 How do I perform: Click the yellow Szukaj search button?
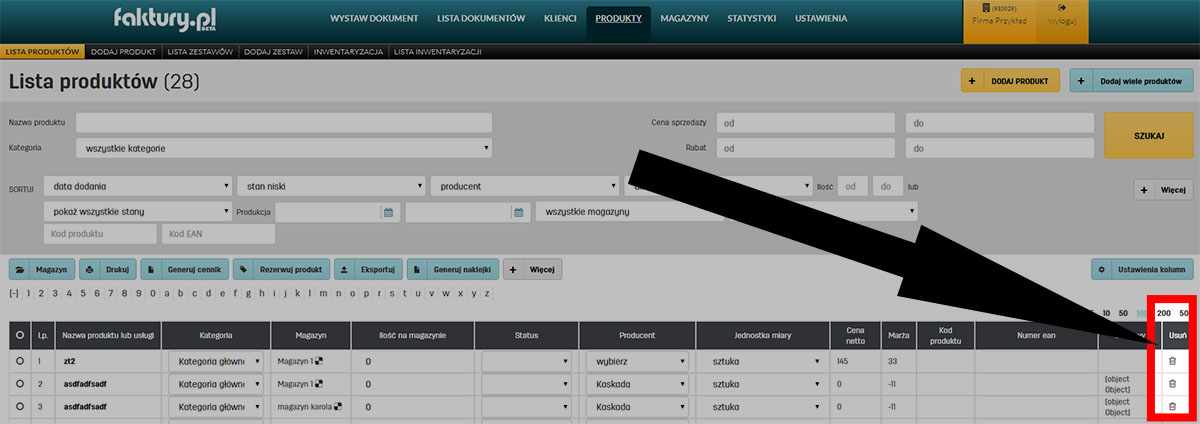coord(1149,135)
